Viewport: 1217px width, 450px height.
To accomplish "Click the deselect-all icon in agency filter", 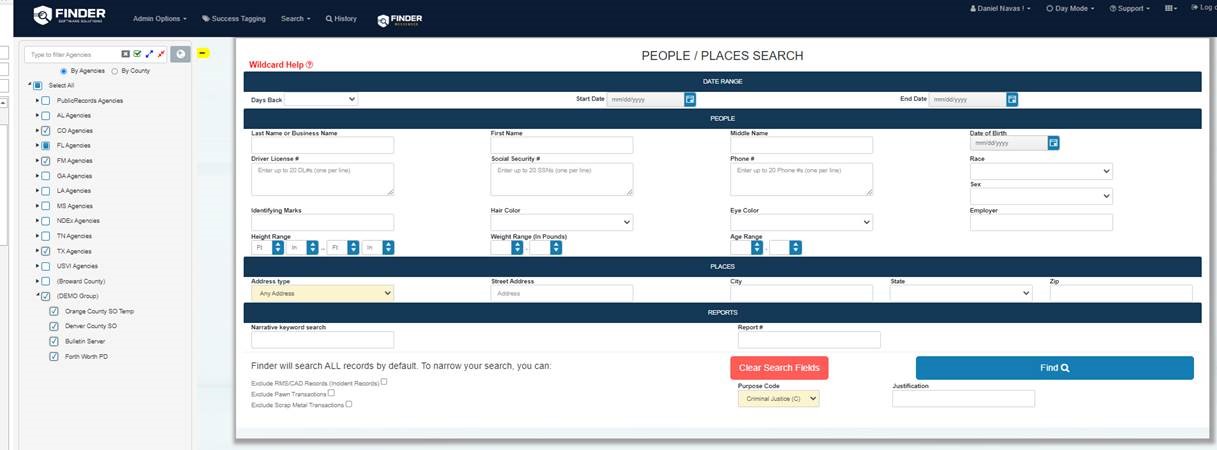I will (126, 54).
